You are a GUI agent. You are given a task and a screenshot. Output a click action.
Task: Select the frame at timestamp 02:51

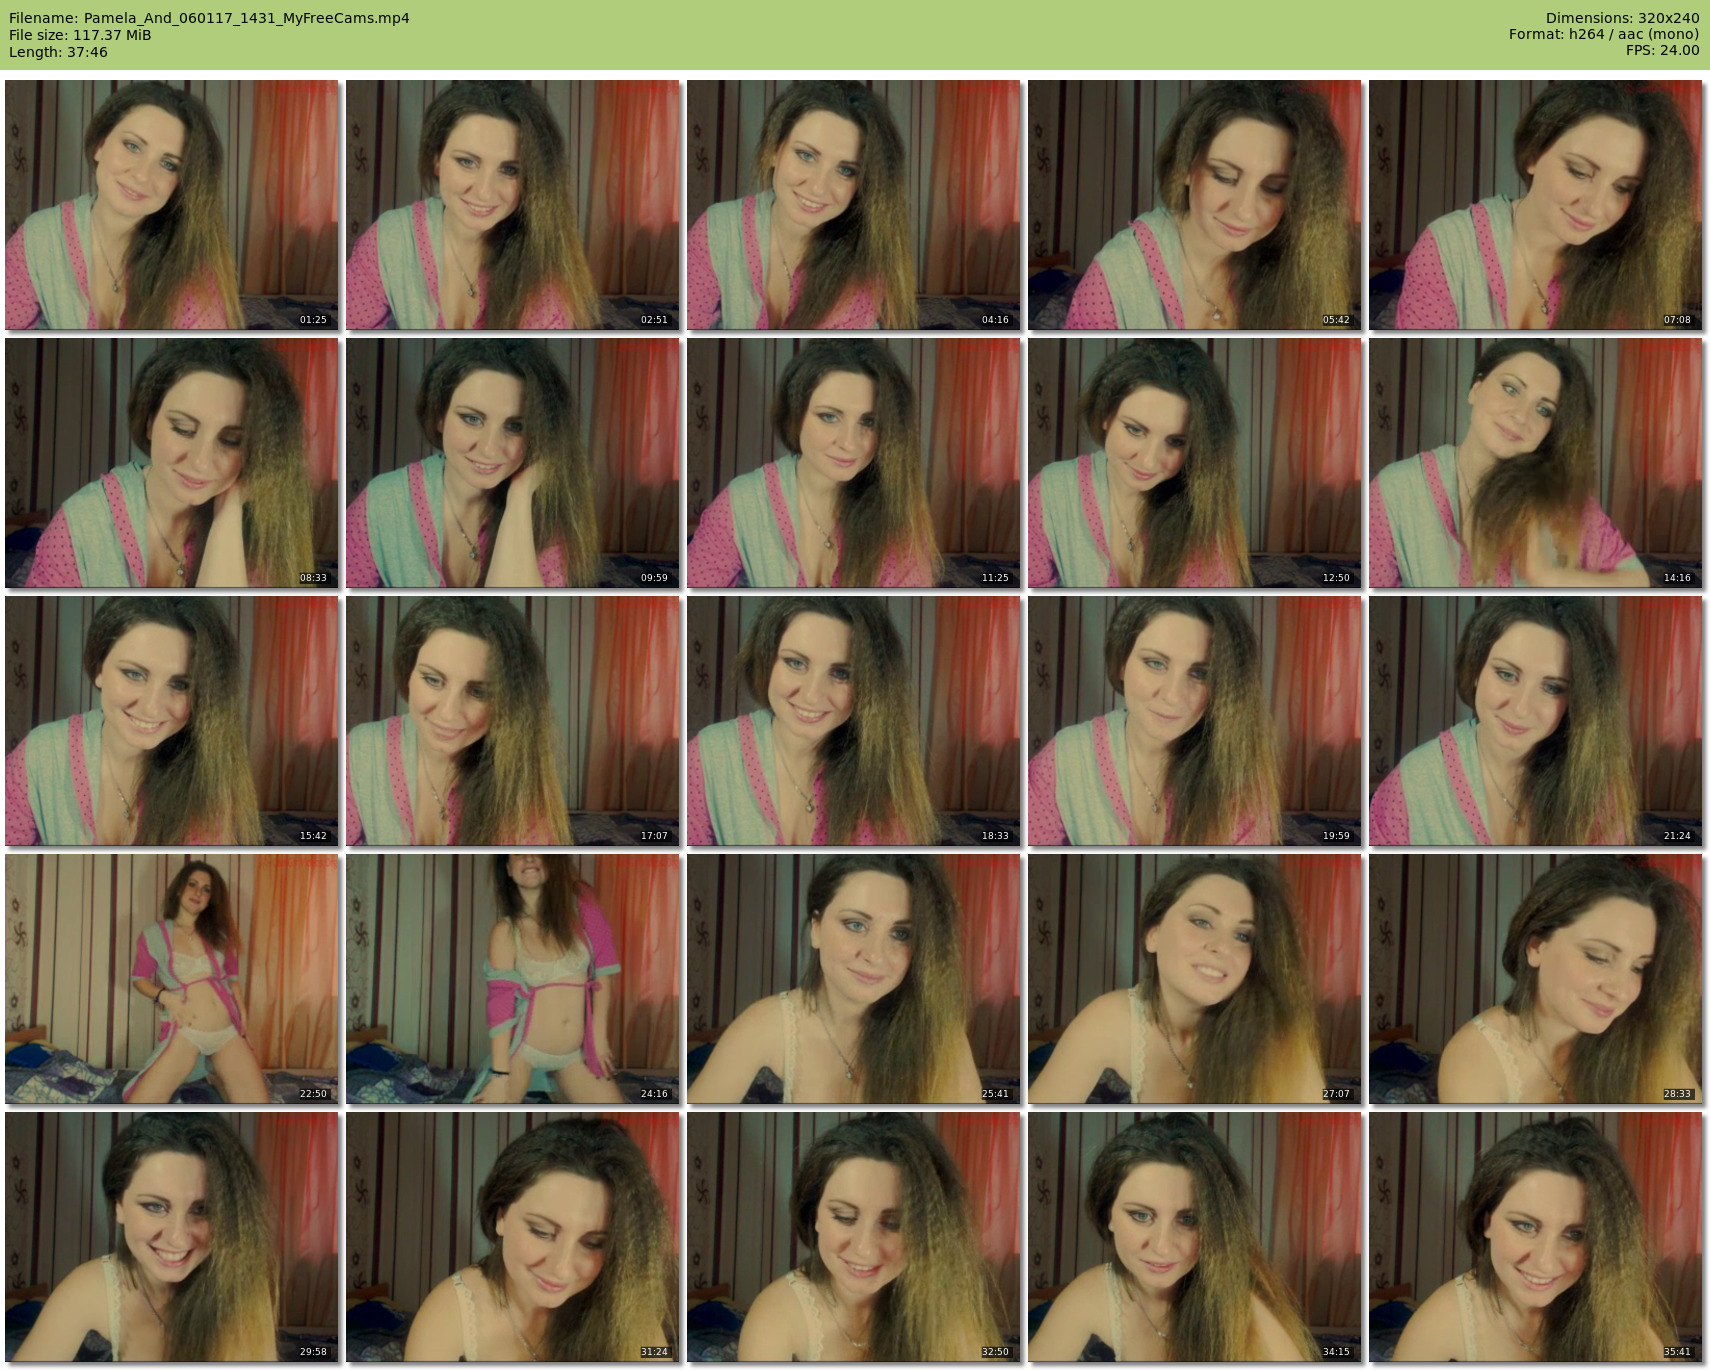coord(512,205)
